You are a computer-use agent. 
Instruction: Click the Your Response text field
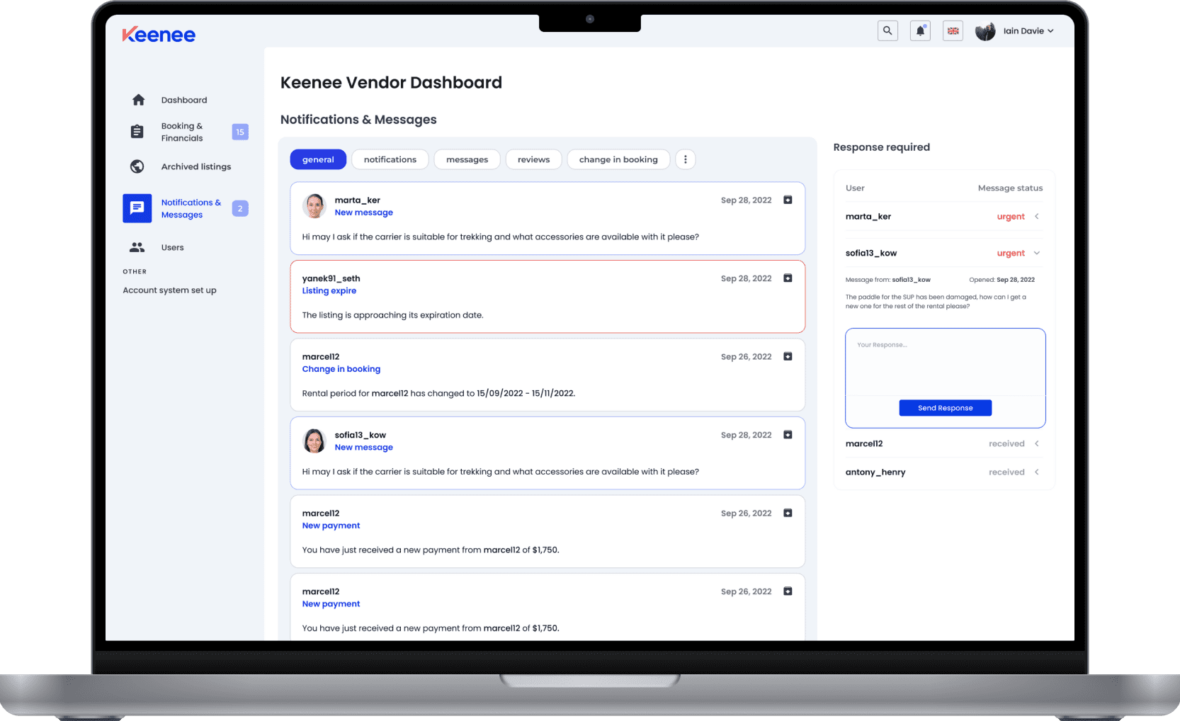tap(945, 364)
